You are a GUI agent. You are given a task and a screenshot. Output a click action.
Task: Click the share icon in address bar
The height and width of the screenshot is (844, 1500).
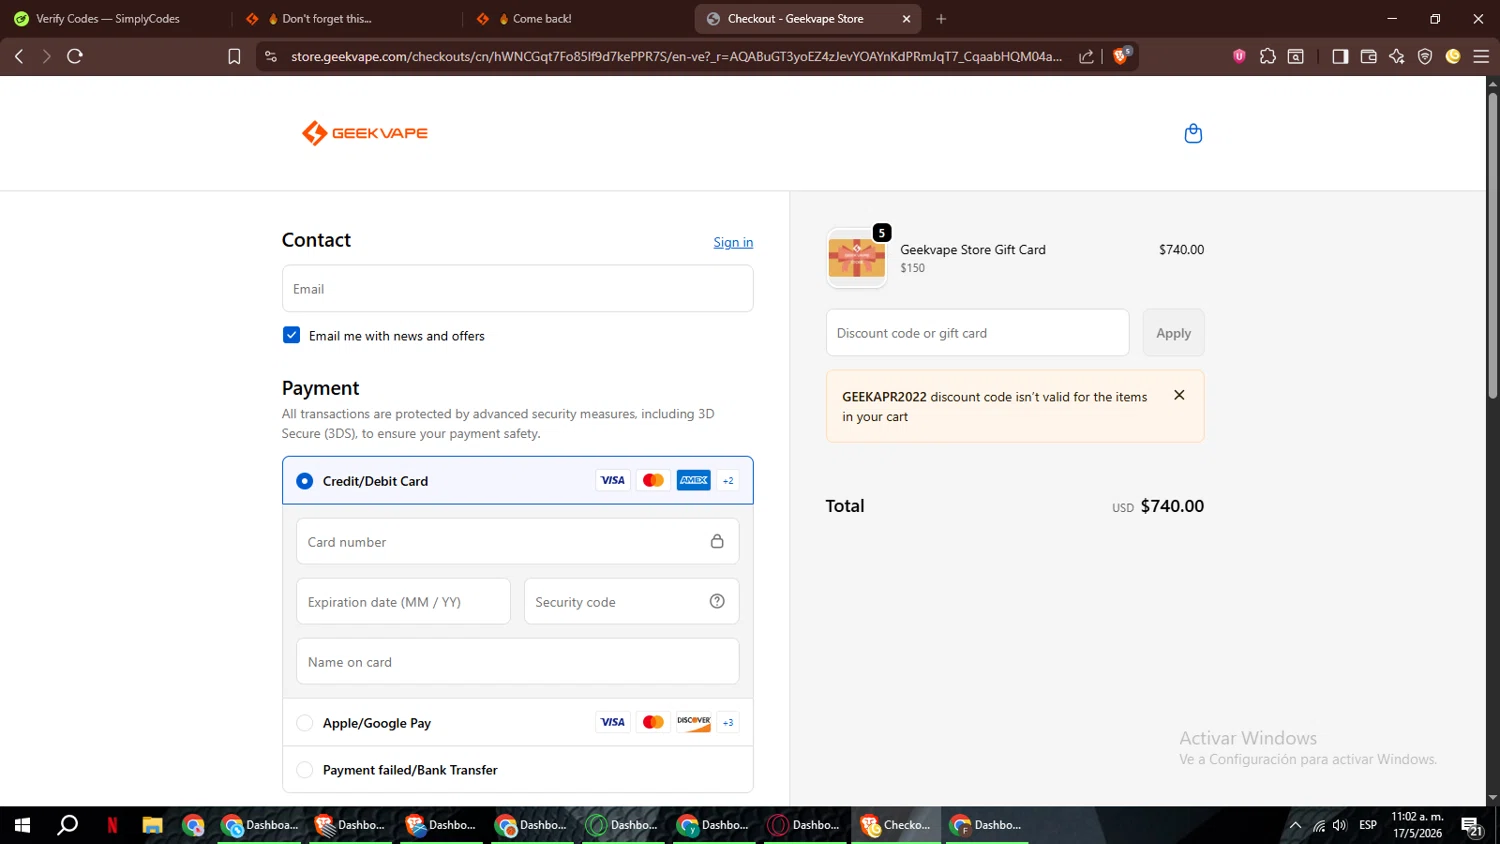(x=1086, y=56)
